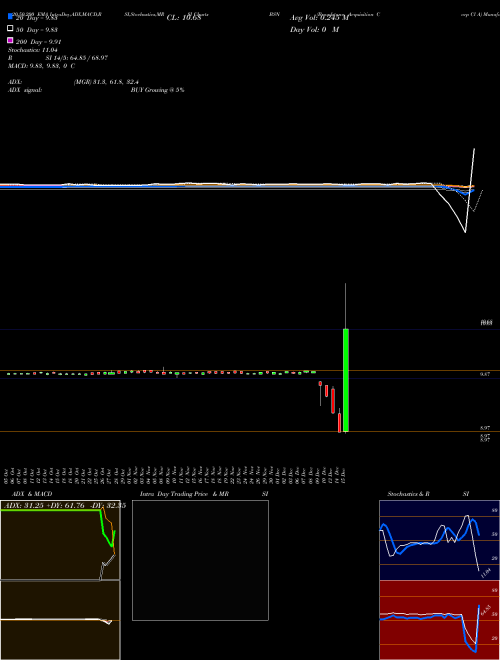Click the '(MGR) 31.3, 61.8, 32.4' values
The width and height of the screenshot is (500, 660).
(x=106, y=82)
